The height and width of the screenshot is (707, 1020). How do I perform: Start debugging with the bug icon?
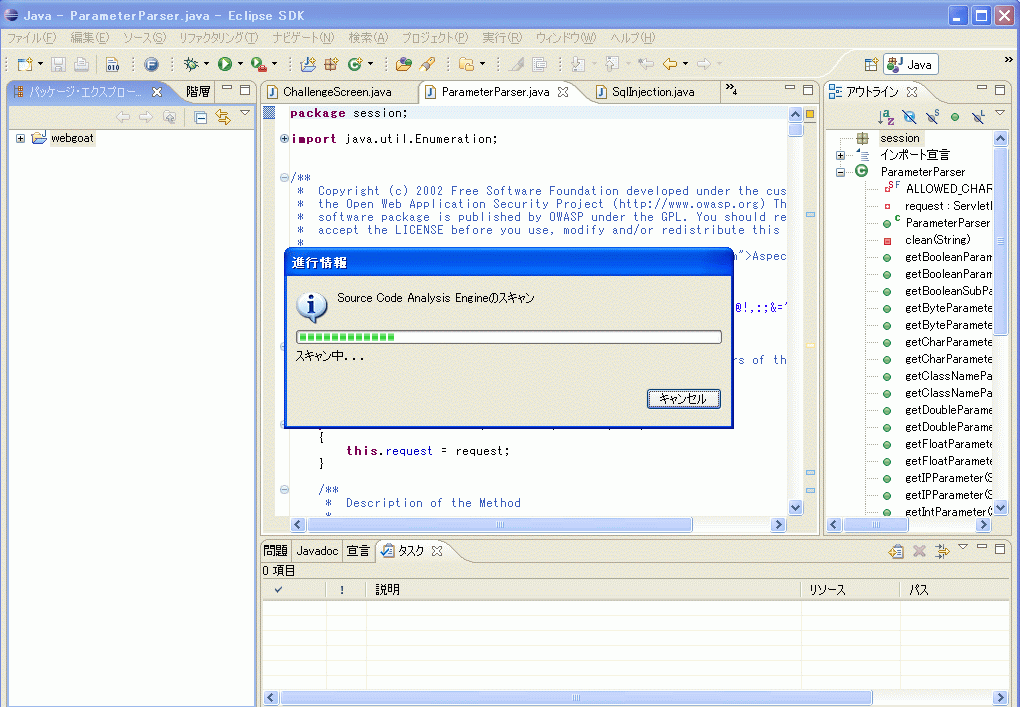coord(191,64)
